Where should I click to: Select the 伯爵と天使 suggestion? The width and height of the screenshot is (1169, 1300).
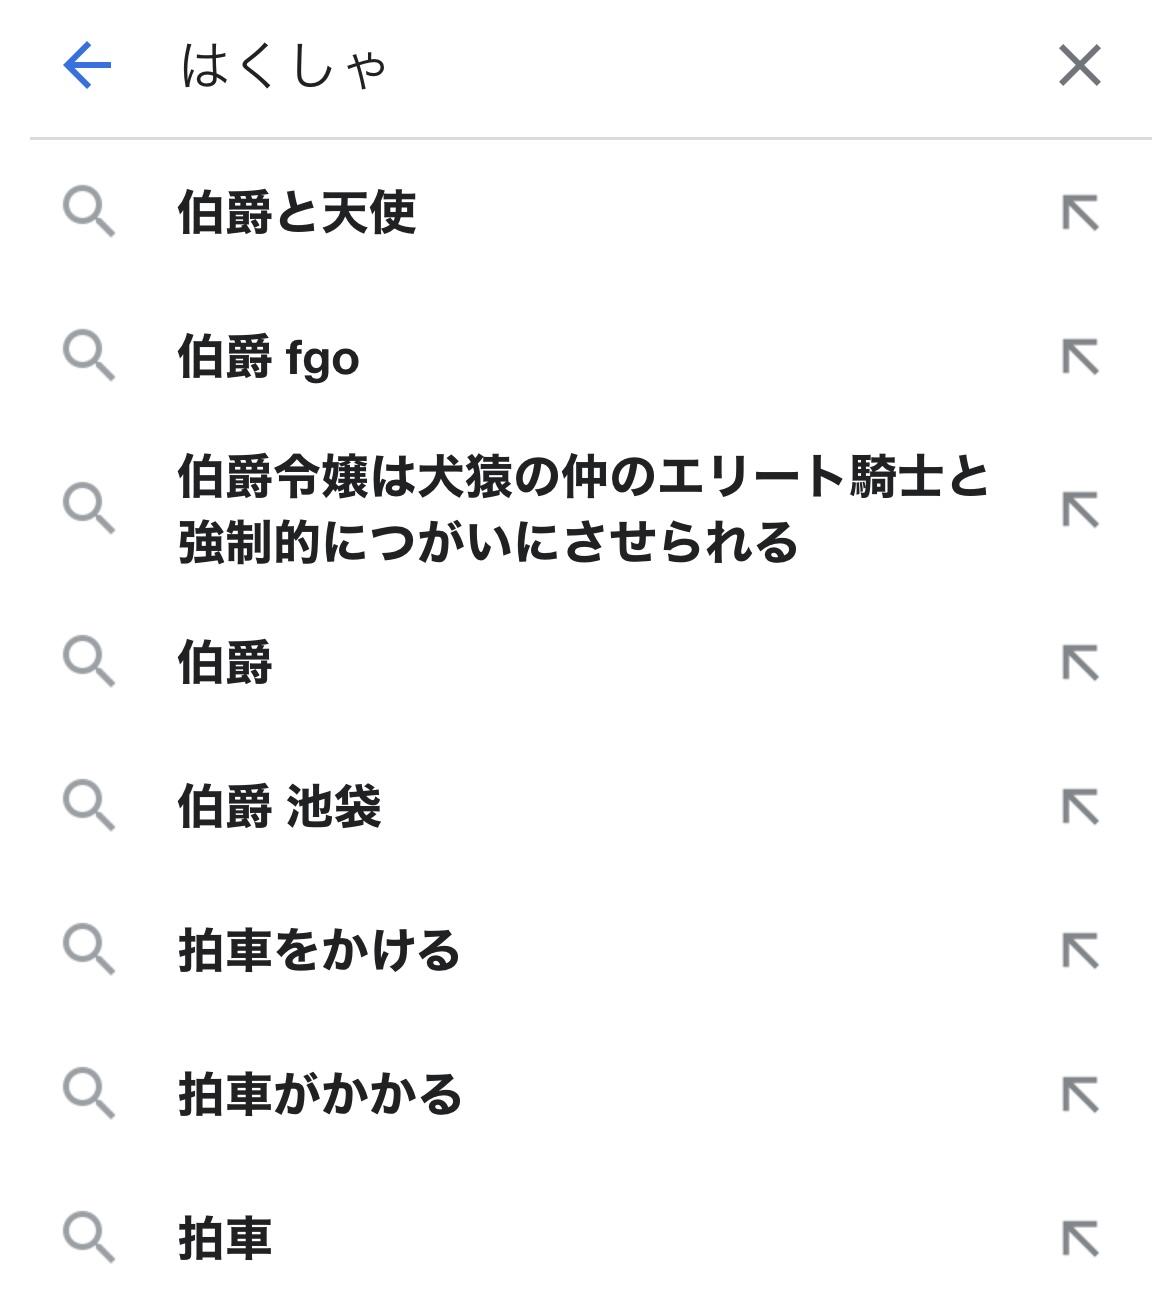297,213
